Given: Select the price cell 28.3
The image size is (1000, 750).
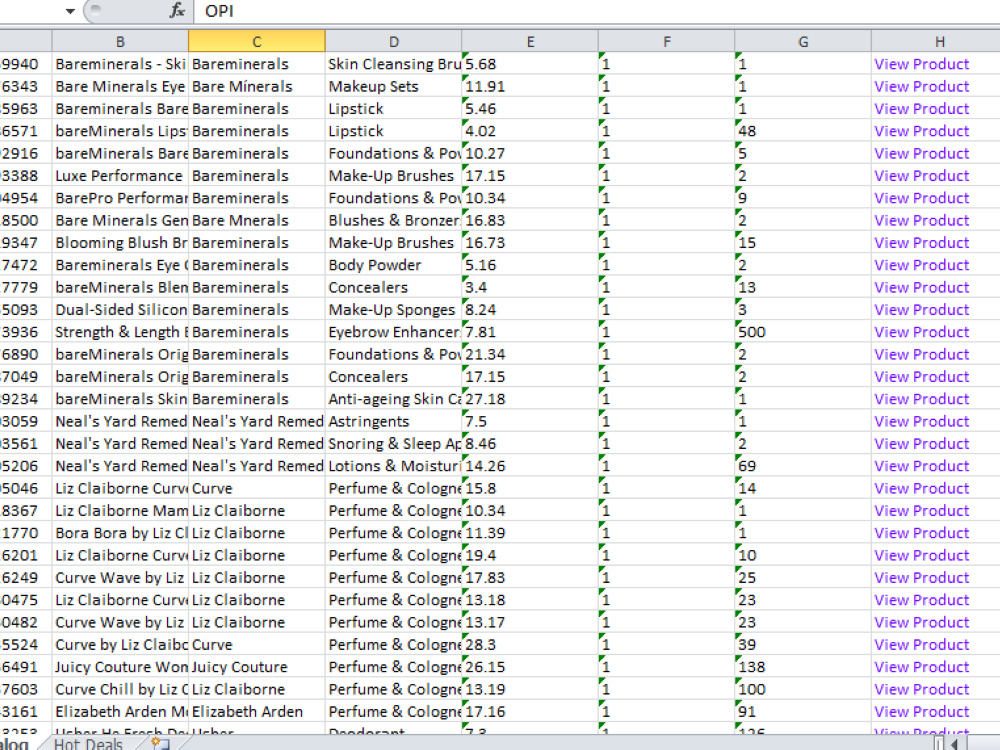Looking at the screenshot, I should [530, 644].
